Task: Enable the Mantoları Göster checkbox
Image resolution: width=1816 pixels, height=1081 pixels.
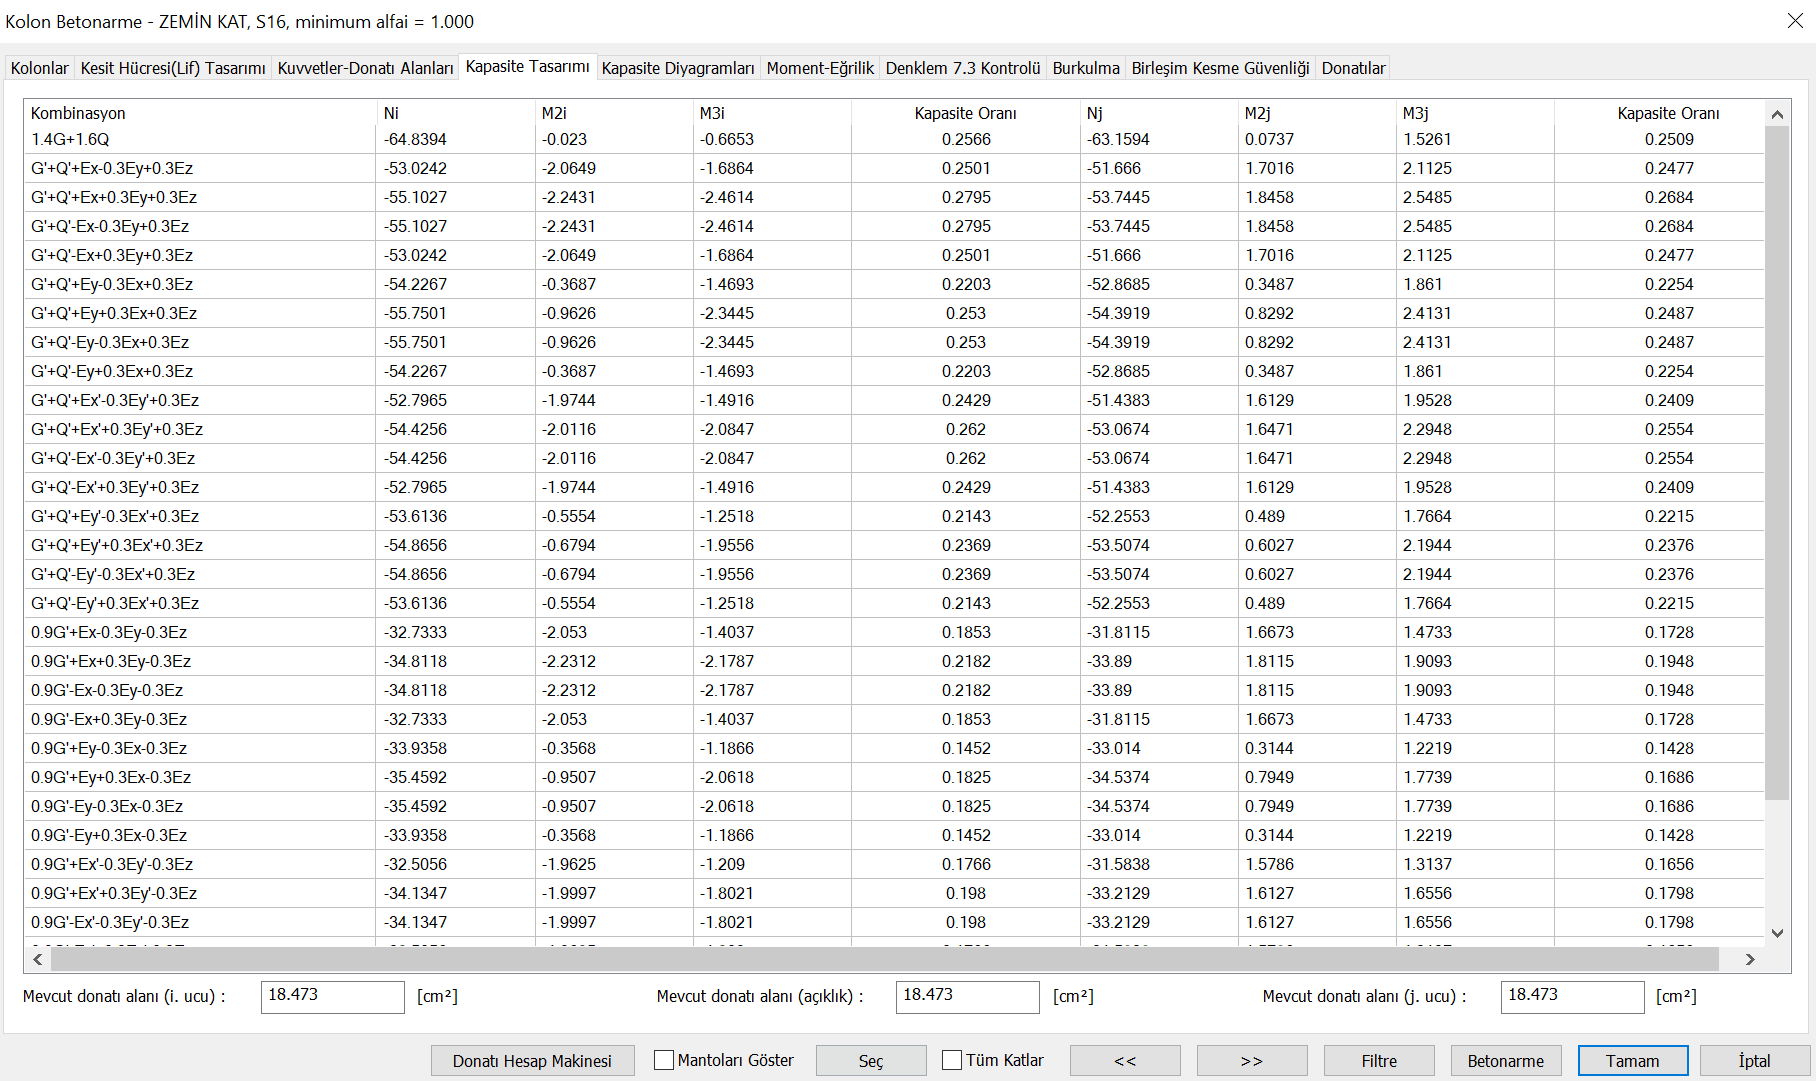Action: (x=663, y=1059)
